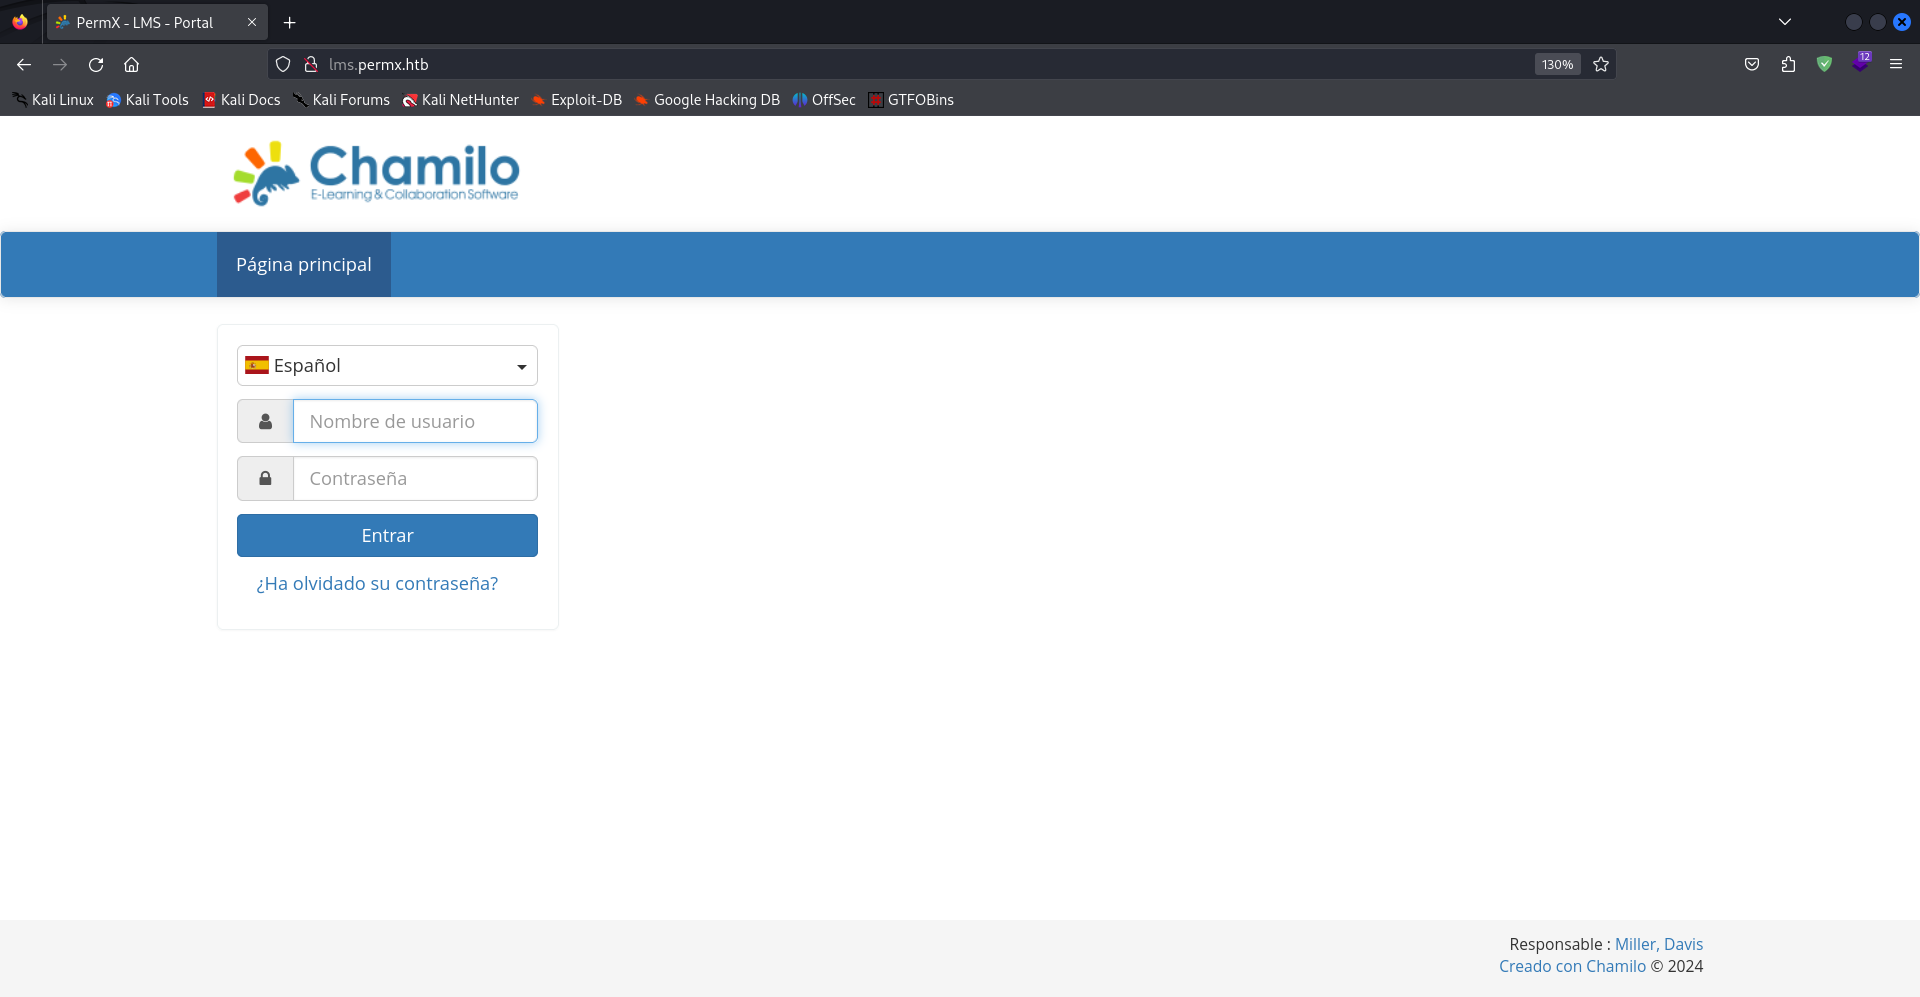Open the Español language dropdown
This screenshot has height=997, width=1920.
point(387,366)
